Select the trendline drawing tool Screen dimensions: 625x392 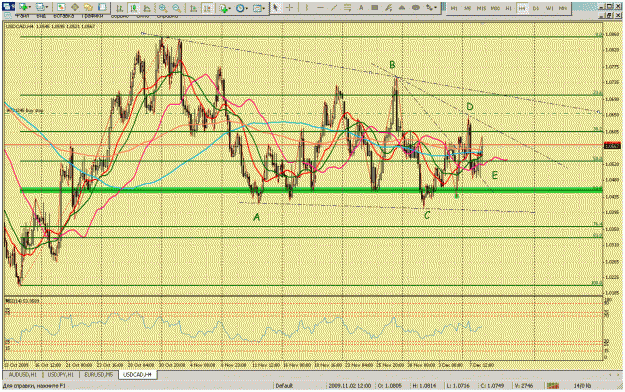click(334, 8)
